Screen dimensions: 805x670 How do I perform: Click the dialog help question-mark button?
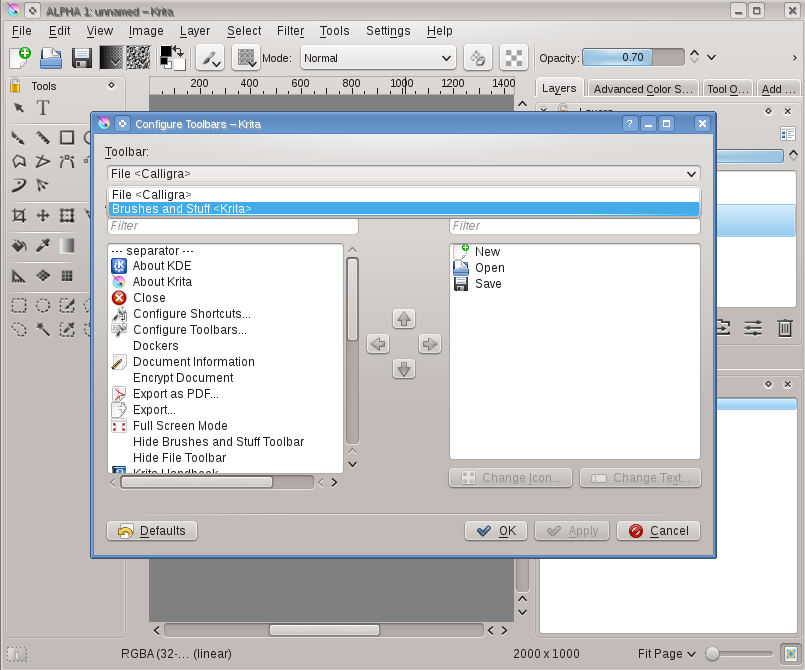(x=630, y=124)
